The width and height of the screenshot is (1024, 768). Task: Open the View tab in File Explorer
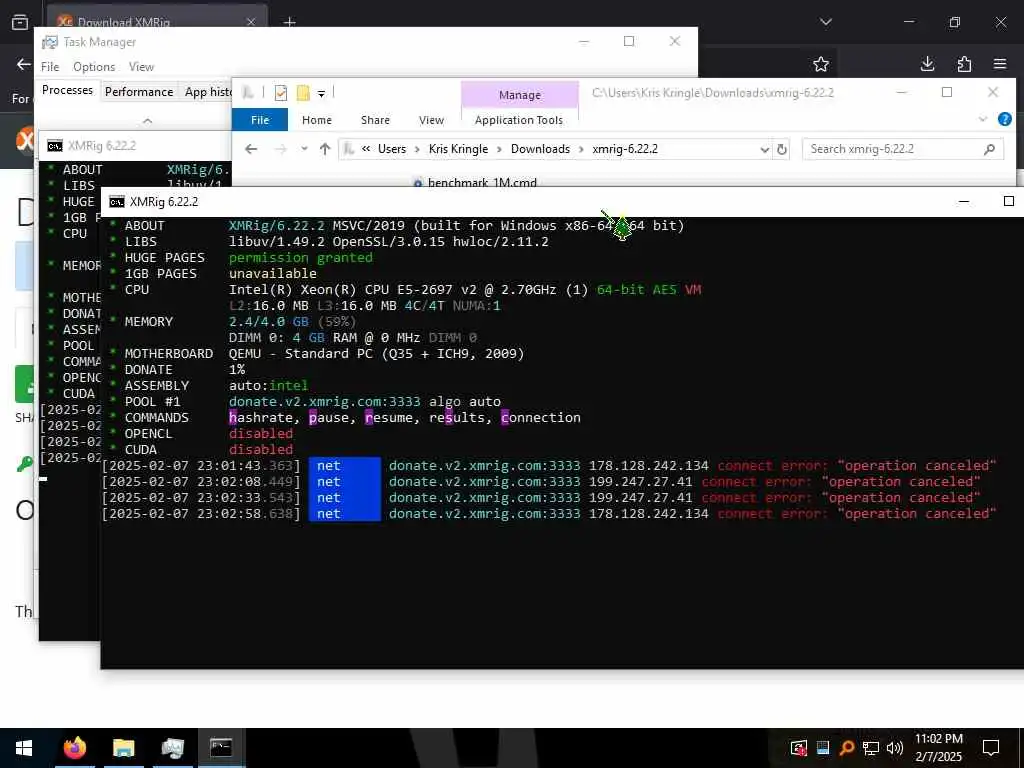pos(431,120)
